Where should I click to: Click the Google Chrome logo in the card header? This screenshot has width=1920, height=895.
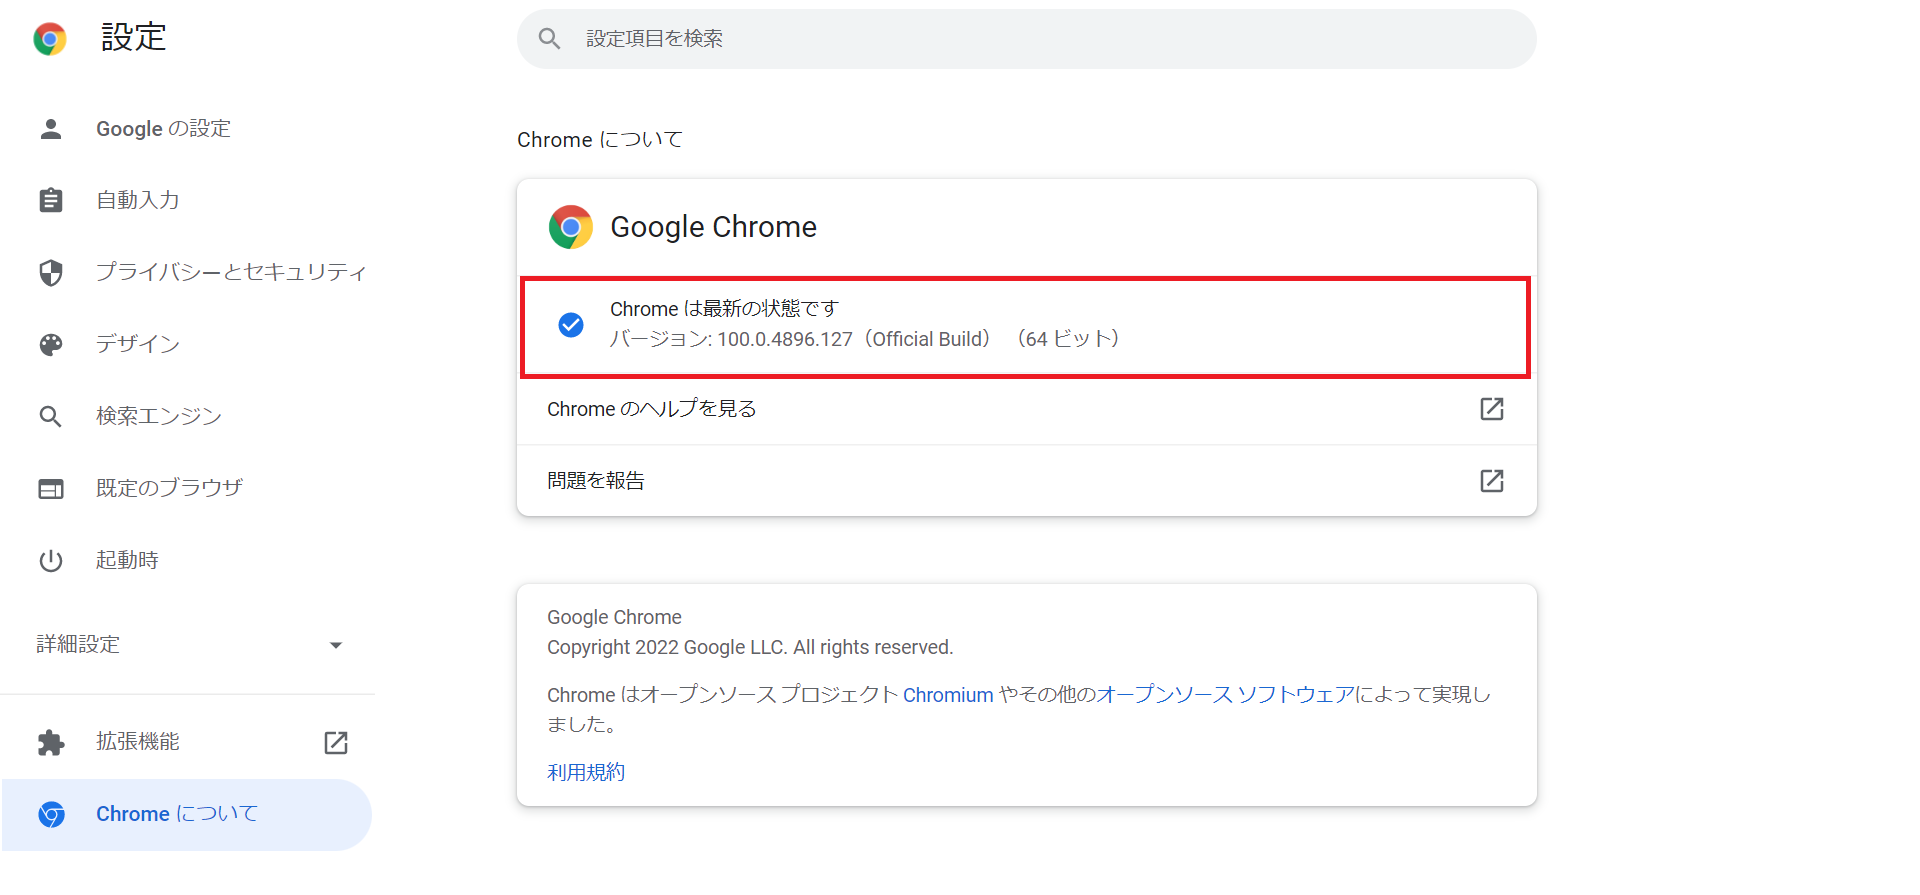[x=571, y=227]
